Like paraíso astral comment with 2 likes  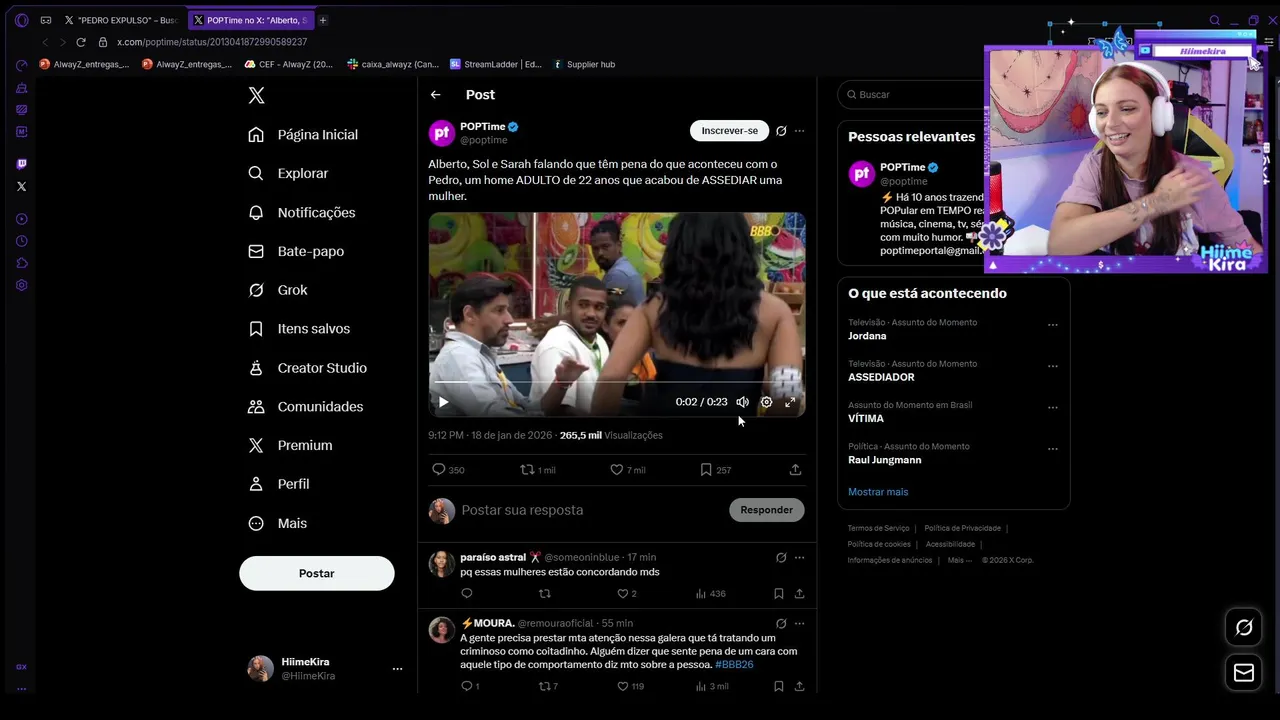627,594
